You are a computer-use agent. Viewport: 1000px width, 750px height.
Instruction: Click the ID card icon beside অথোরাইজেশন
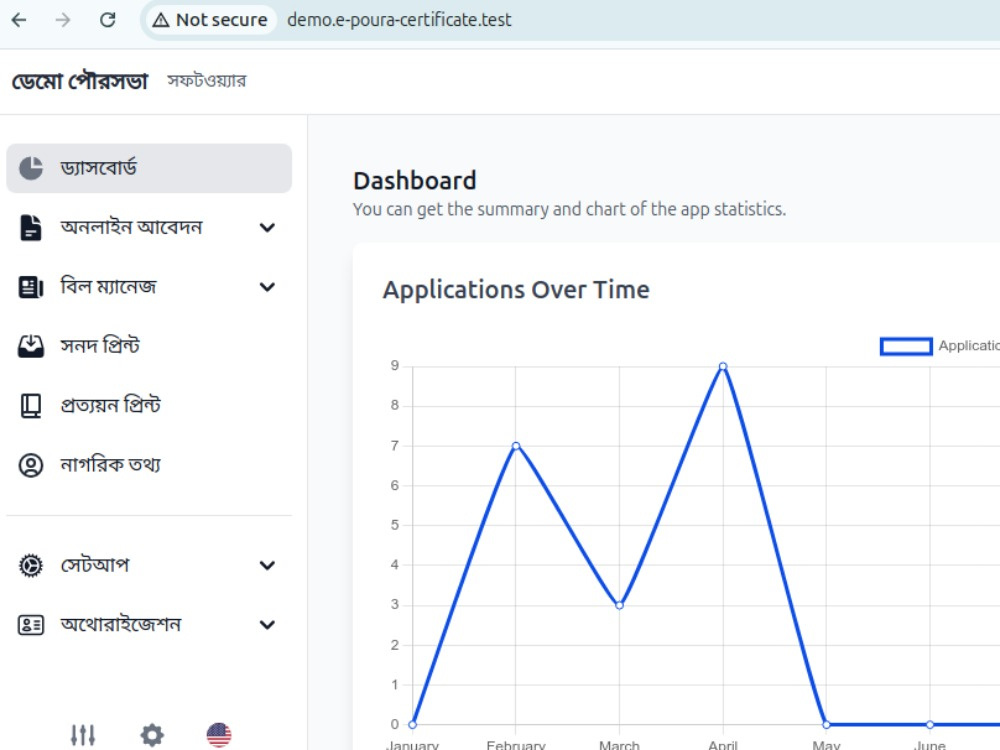coord(31,624)
